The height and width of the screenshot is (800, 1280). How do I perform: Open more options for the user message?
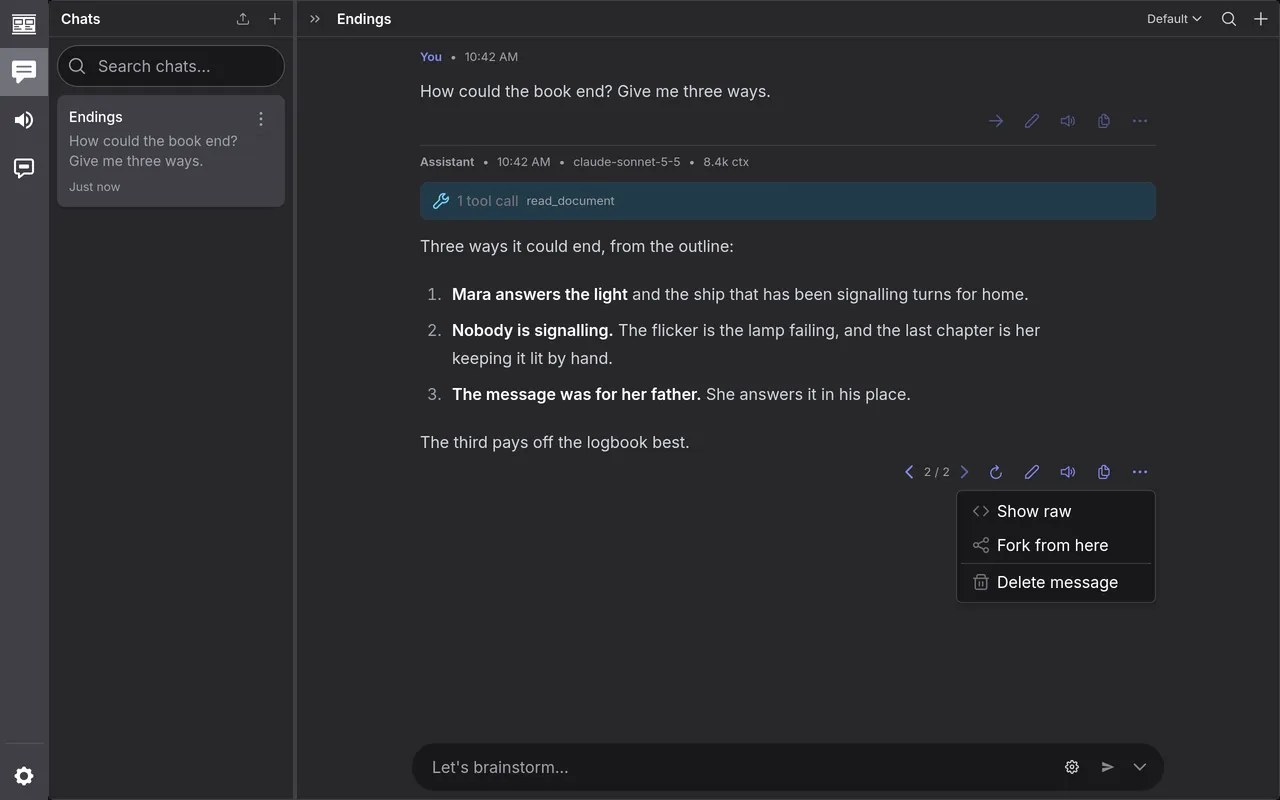coord(1140,121)
